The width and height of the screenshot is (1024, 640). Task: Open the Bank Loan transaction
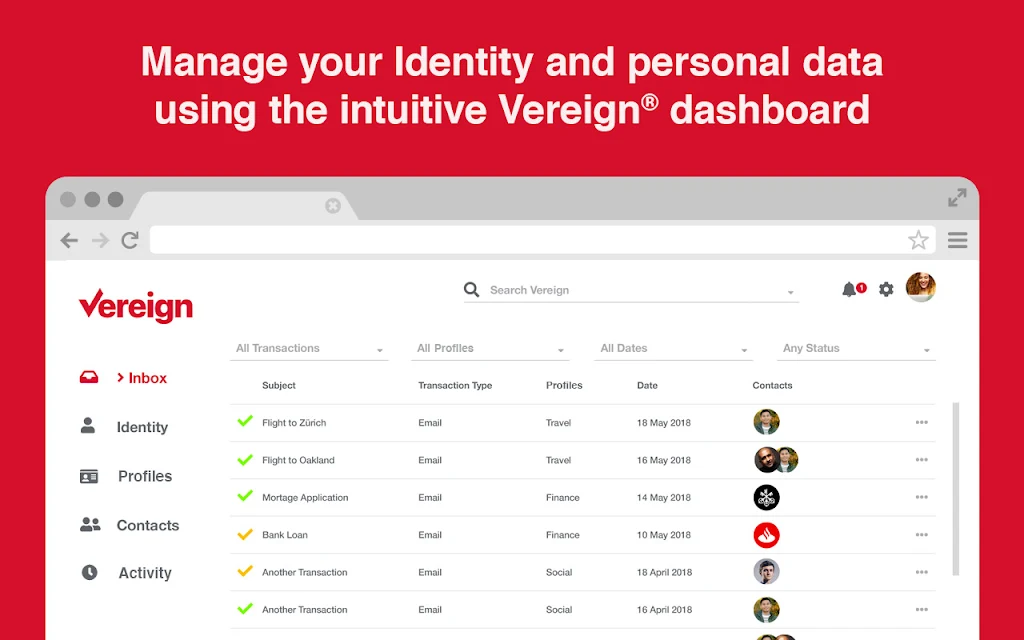pyautogui.click(x=285, y=535)
